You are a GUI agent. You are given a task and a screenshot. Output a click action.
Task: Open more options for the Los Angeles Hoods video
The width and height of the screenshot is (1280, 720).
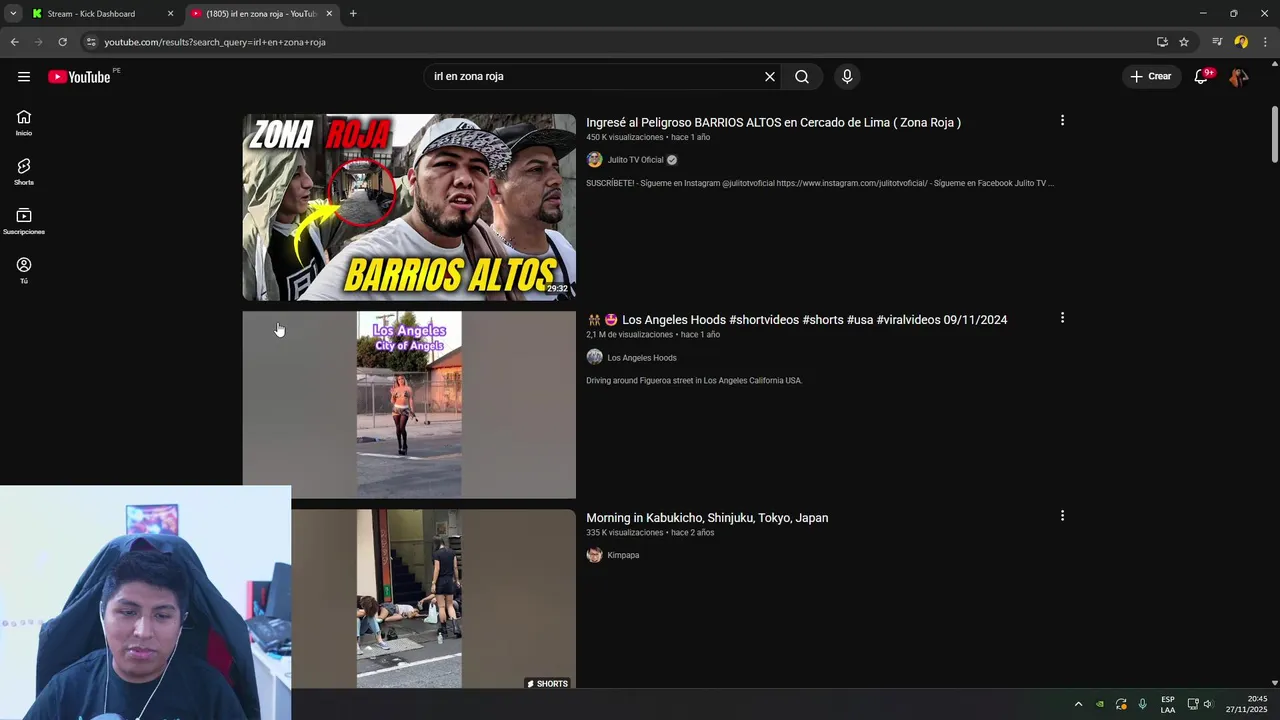click(x=1062, y=318)
